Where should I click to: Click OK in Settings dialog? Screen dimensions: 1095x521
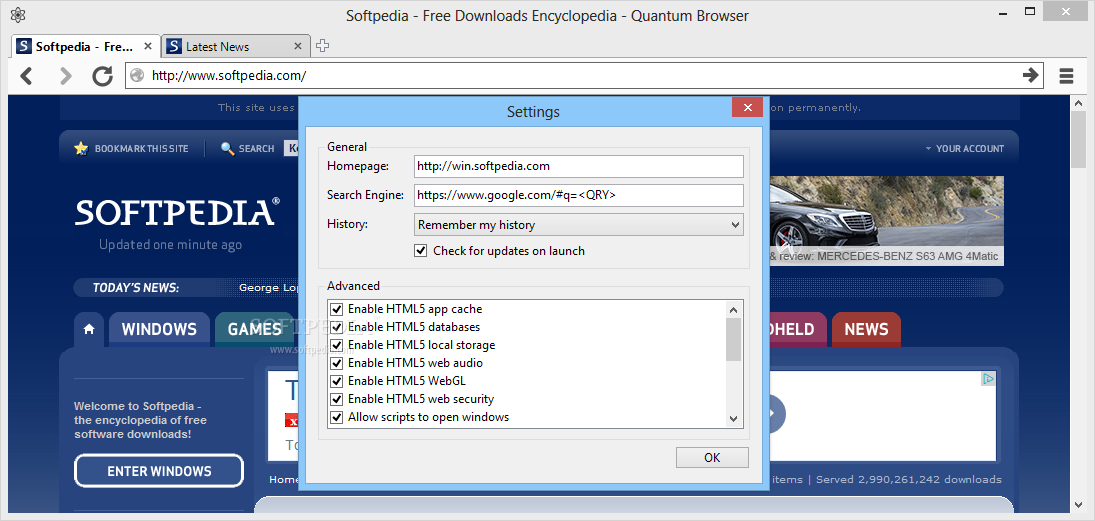tap(712, 457)
